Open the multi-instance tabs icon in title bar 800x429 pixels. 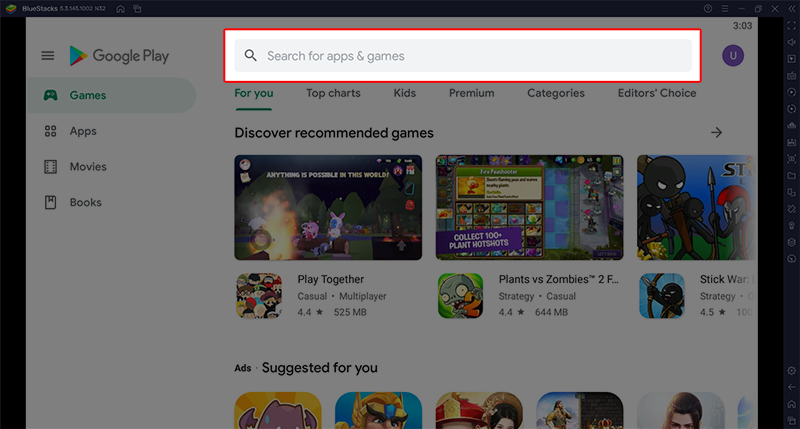(137, 9)
